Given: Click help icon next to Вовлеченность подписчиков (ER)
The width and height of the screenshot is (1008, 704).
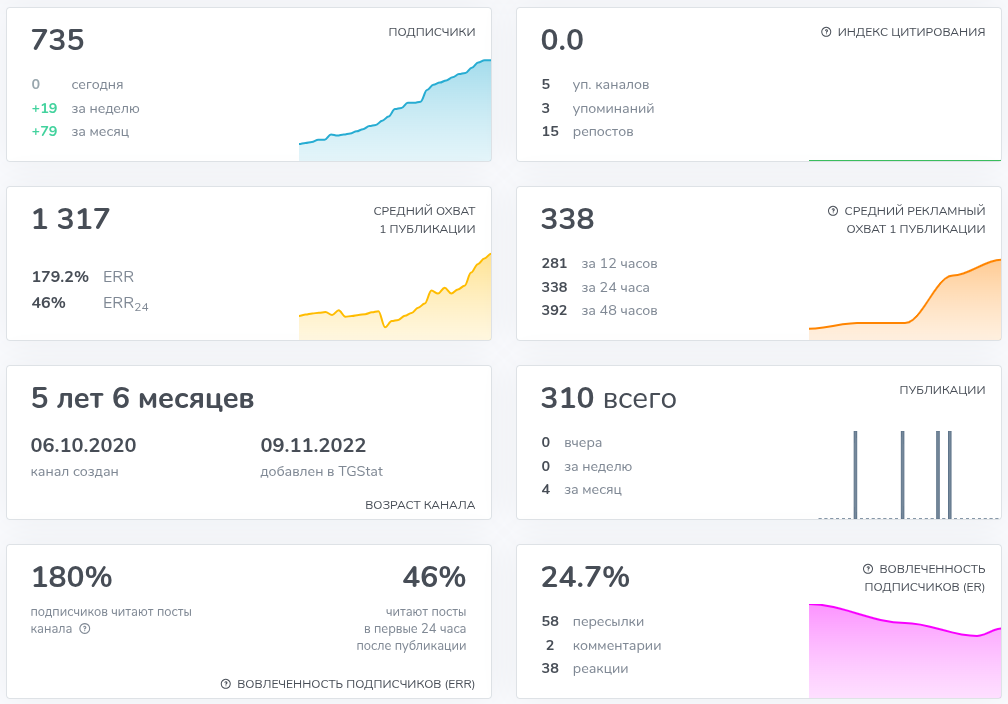Looking at the screenshot, I should [868, 568].
